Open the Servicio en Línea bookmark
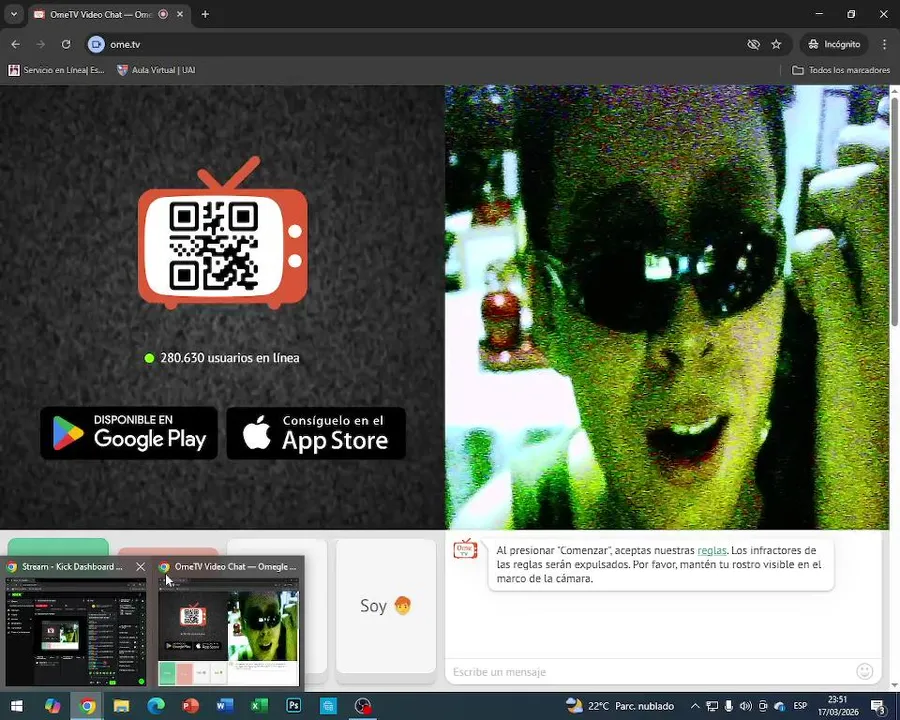The width and height of the screenshot is (900, 720). [x=56, y=70]
